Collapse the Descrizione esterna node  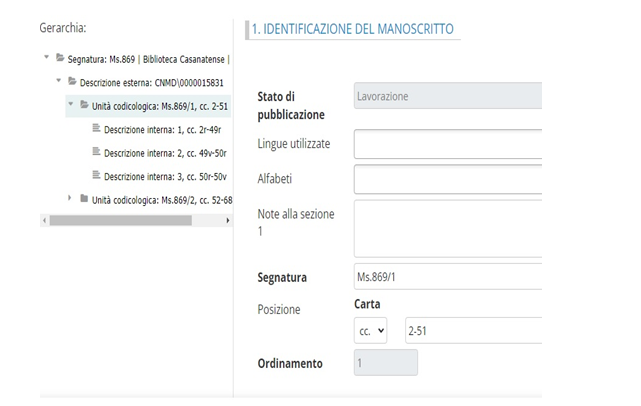coord(59,81)
